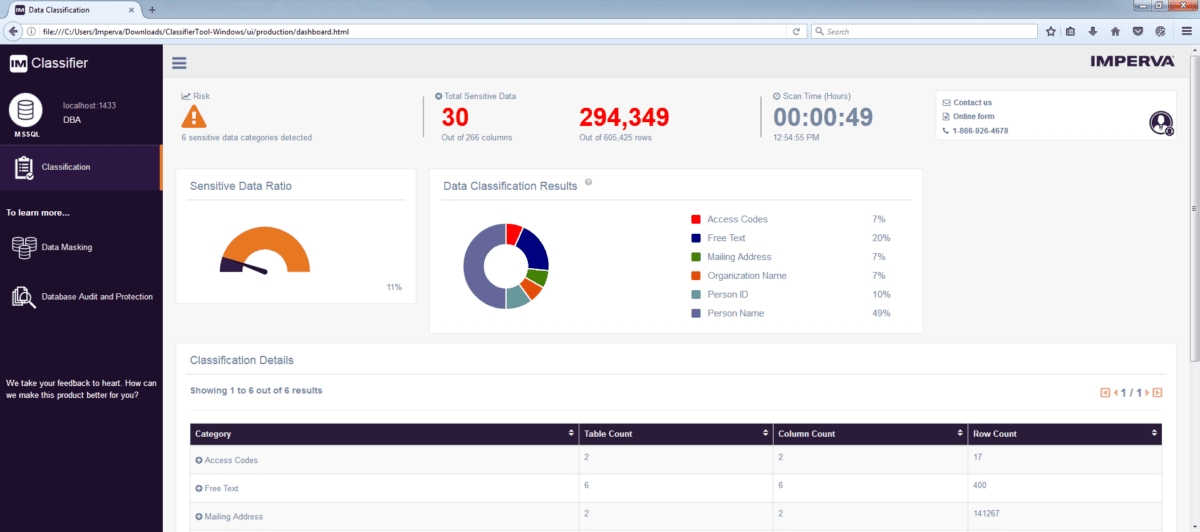
Task: Open Database Audit and Protection
Action: pyautogui.click(x=96, y=297)
